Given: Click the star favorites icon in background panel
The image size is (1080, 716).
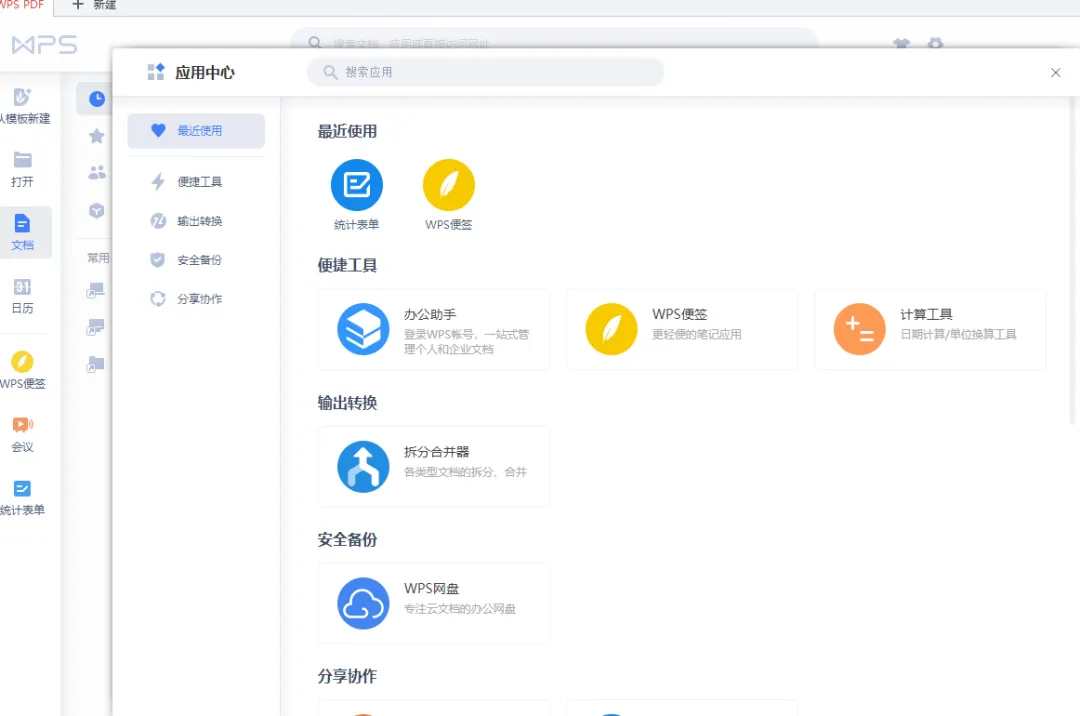Looking at the screenshot, I should pyautogui.click(x=97, y=136).
